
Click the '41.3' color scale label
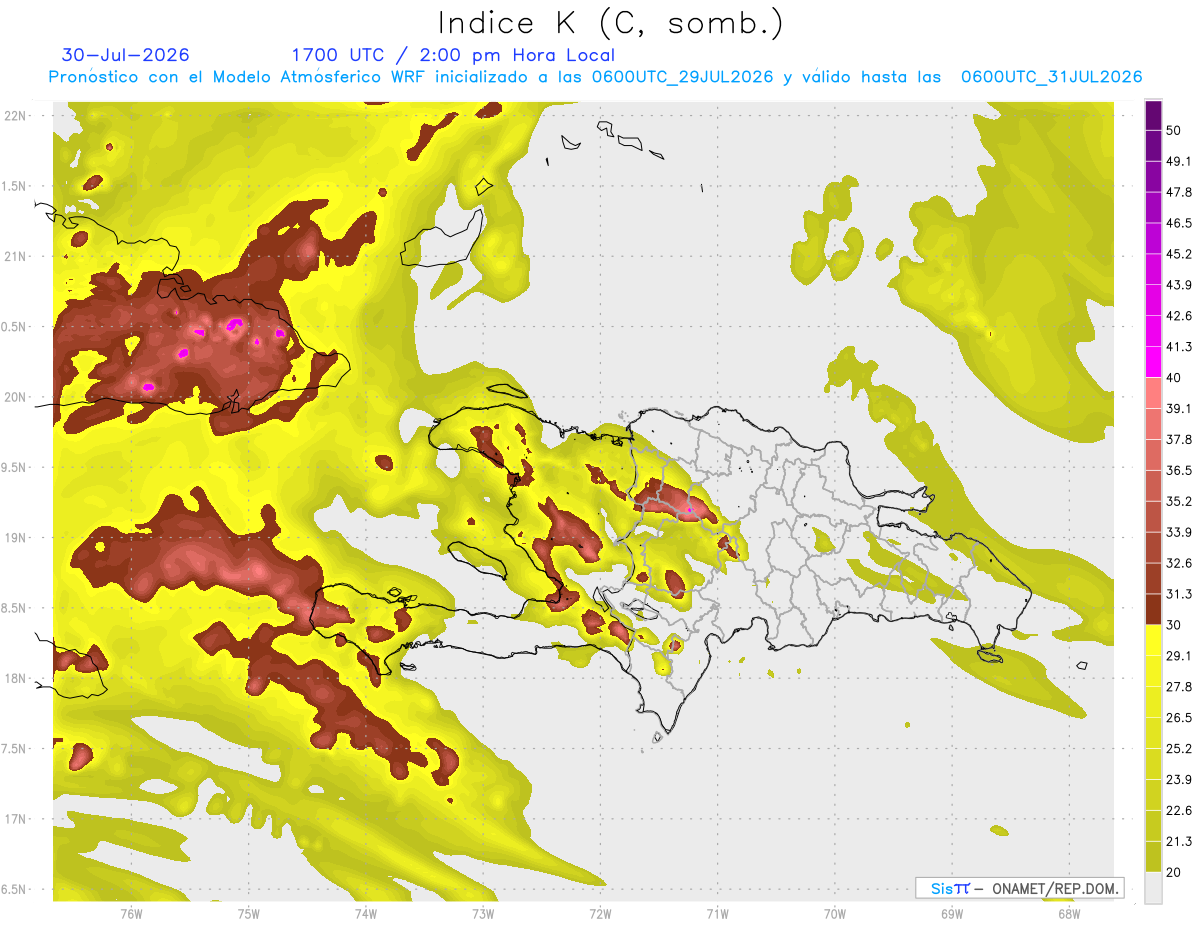point(1179,347)
